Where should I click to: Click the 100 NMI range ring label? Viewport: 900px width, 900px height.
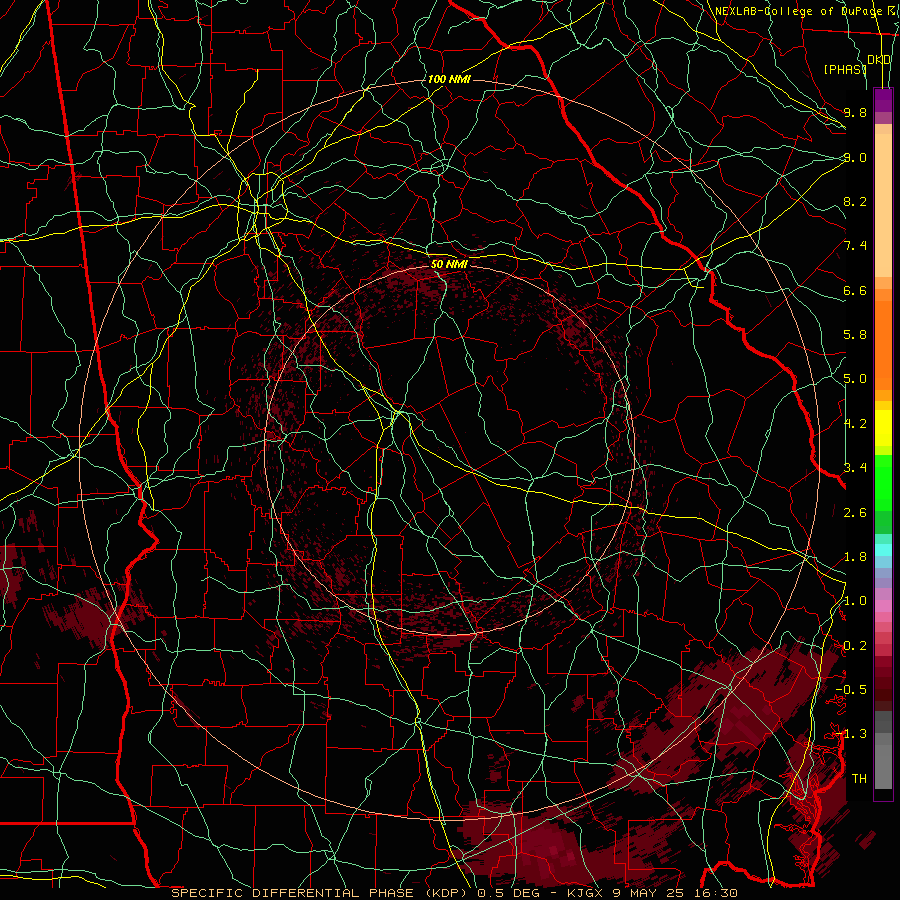click(449, 79)
